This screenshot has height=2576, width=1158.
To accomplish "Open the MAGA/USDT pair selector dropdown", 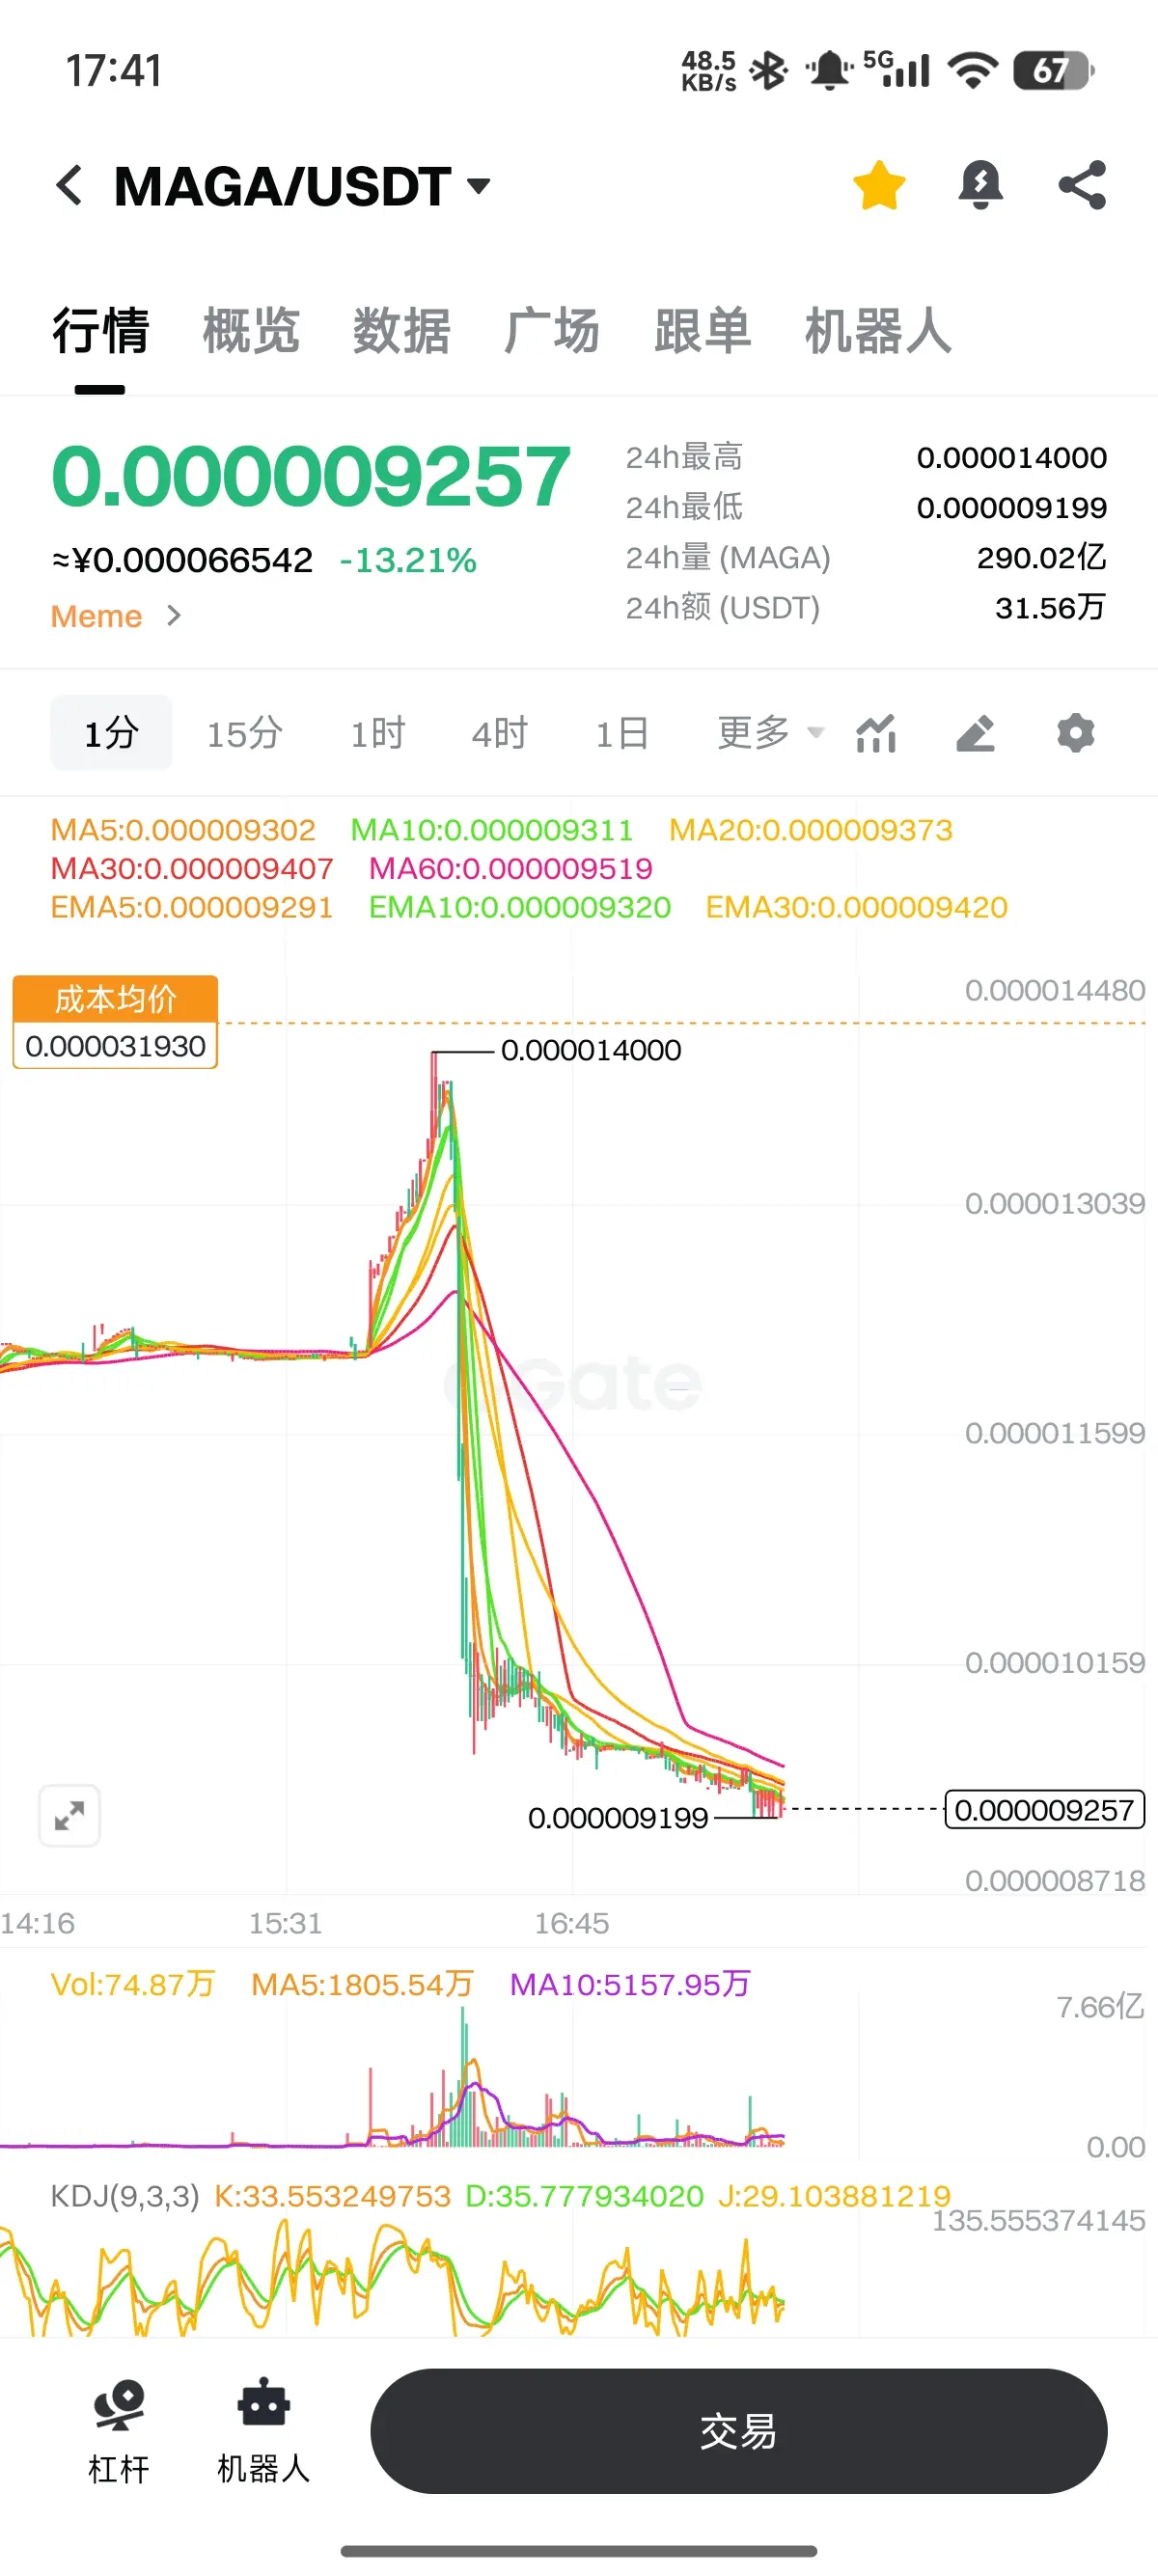I will click(302, 186).
